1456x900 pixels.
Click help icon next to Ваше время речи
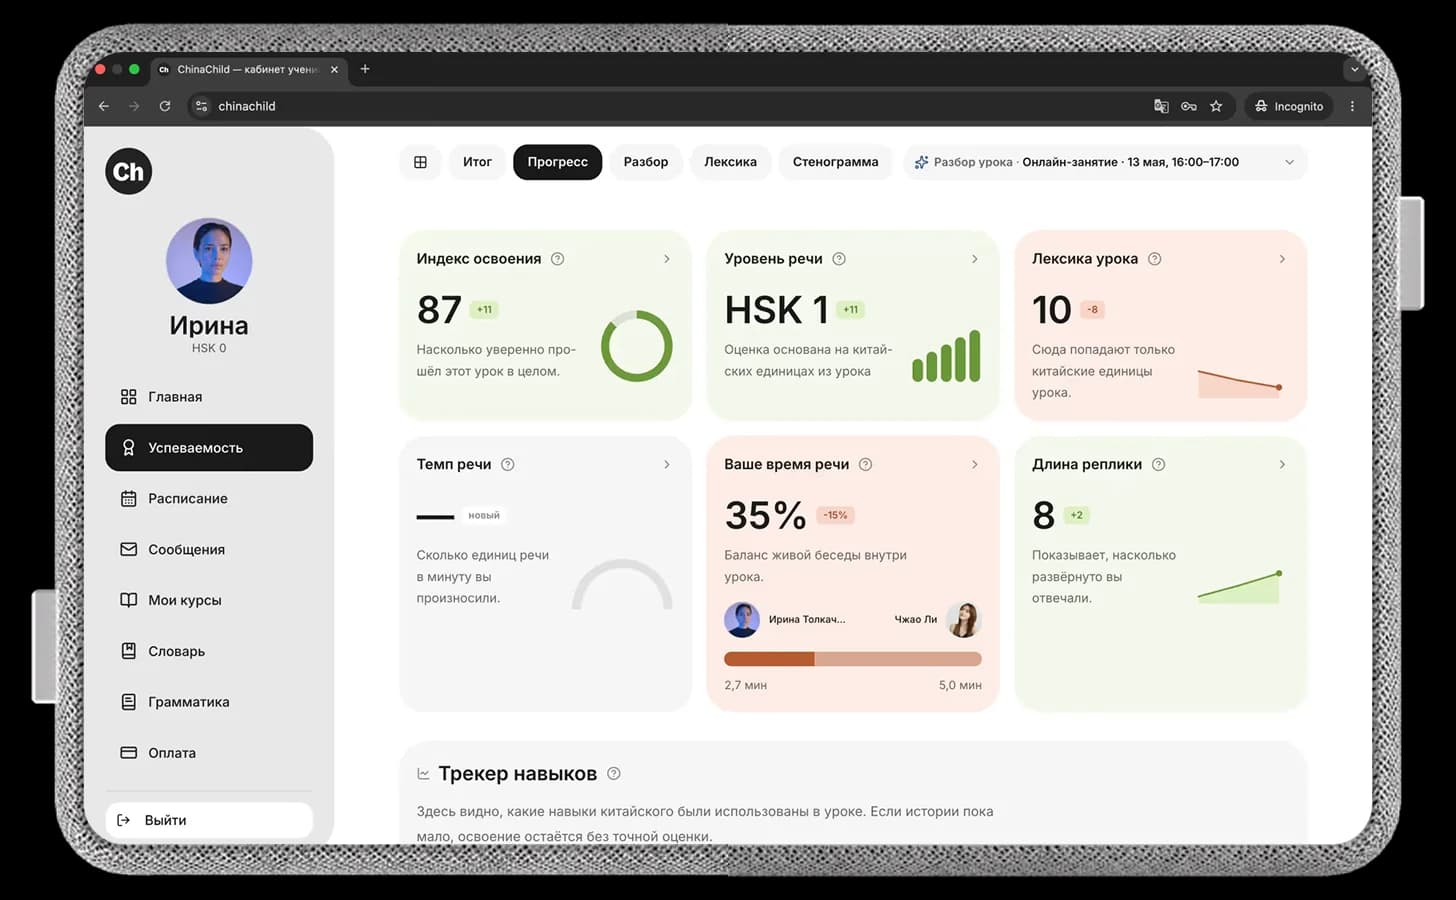tap(866, 464)
